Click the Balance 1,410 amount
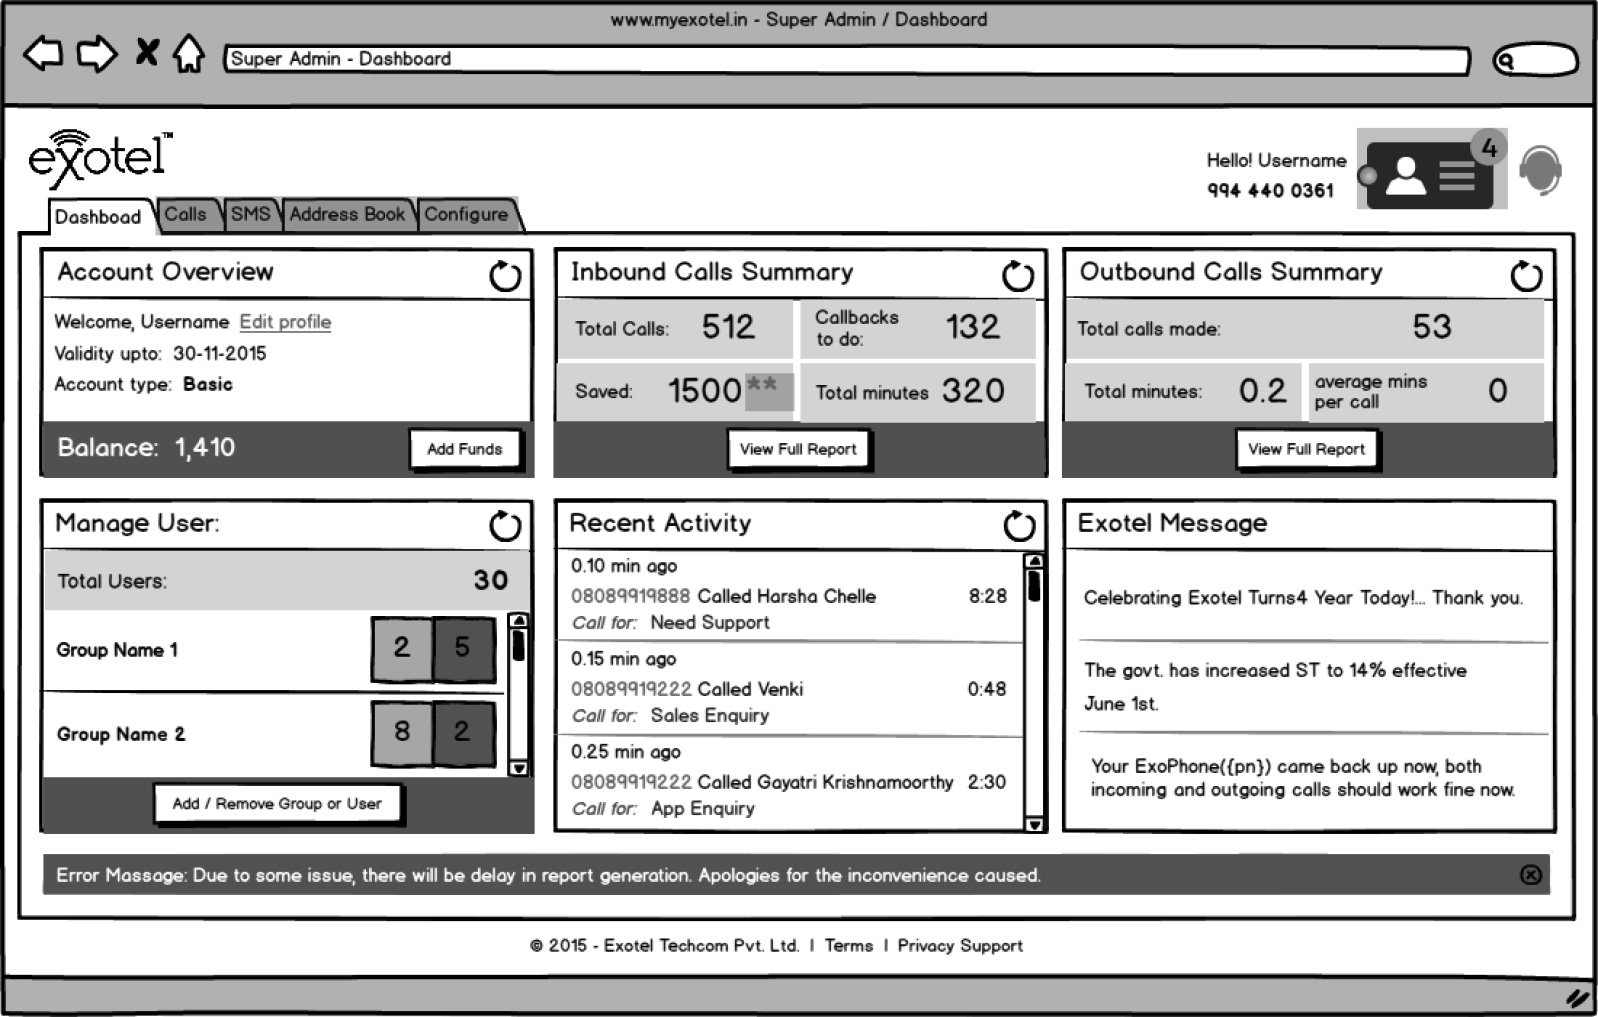 [205, 448]
